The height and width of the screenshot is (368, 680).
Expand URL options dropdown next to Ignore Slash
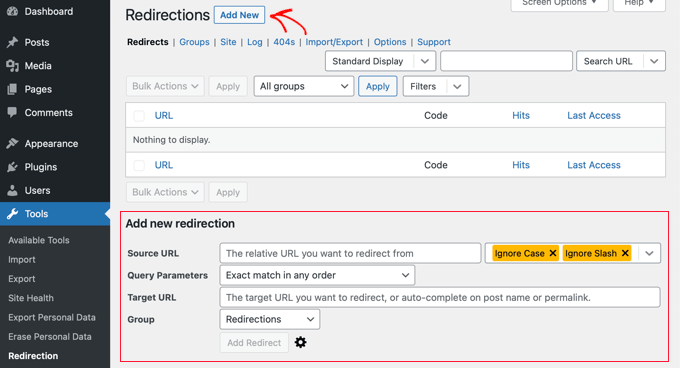tap(649, 253)
